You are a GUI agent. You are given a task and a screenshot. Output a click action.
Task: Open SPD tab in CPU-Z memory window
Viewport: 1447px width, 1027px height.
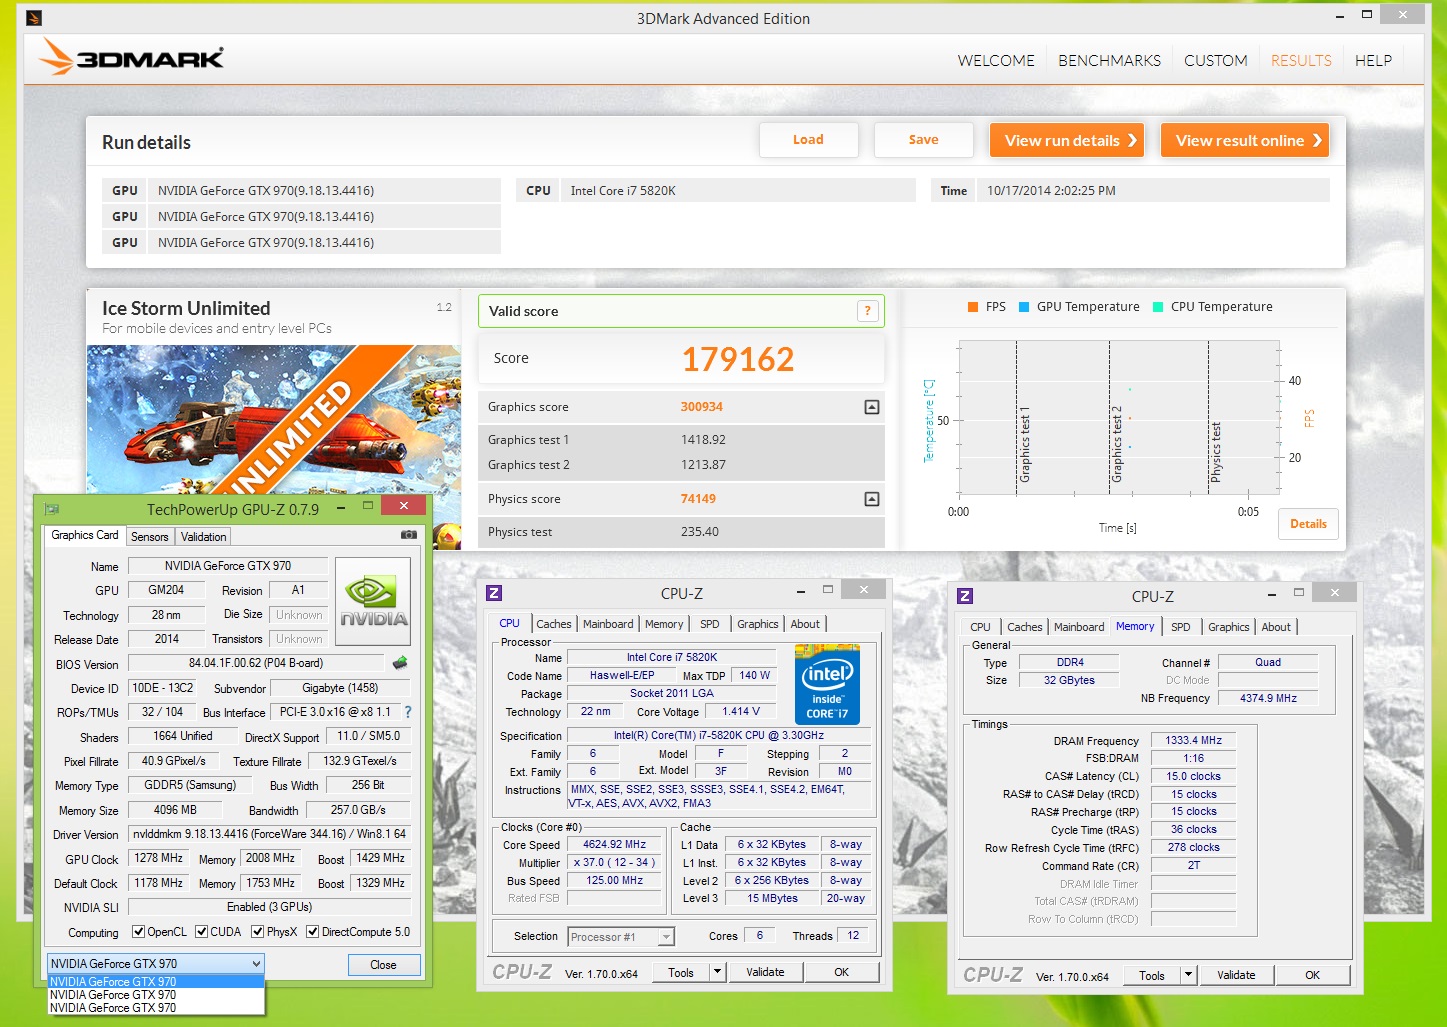pos(1181,627)
